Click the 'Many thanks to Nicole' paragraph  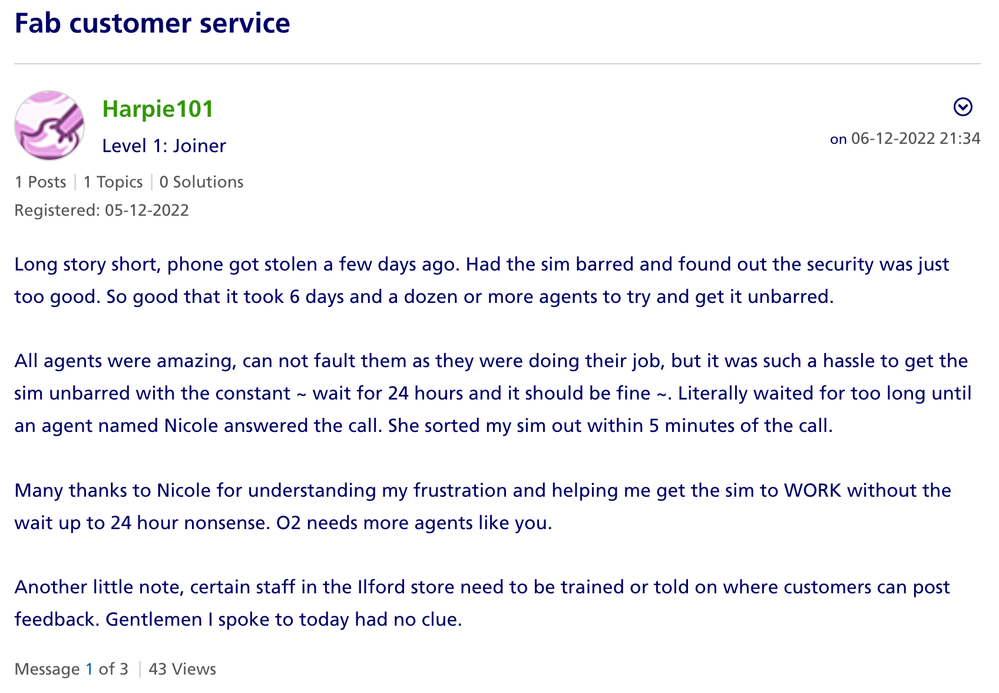point(482,506)
